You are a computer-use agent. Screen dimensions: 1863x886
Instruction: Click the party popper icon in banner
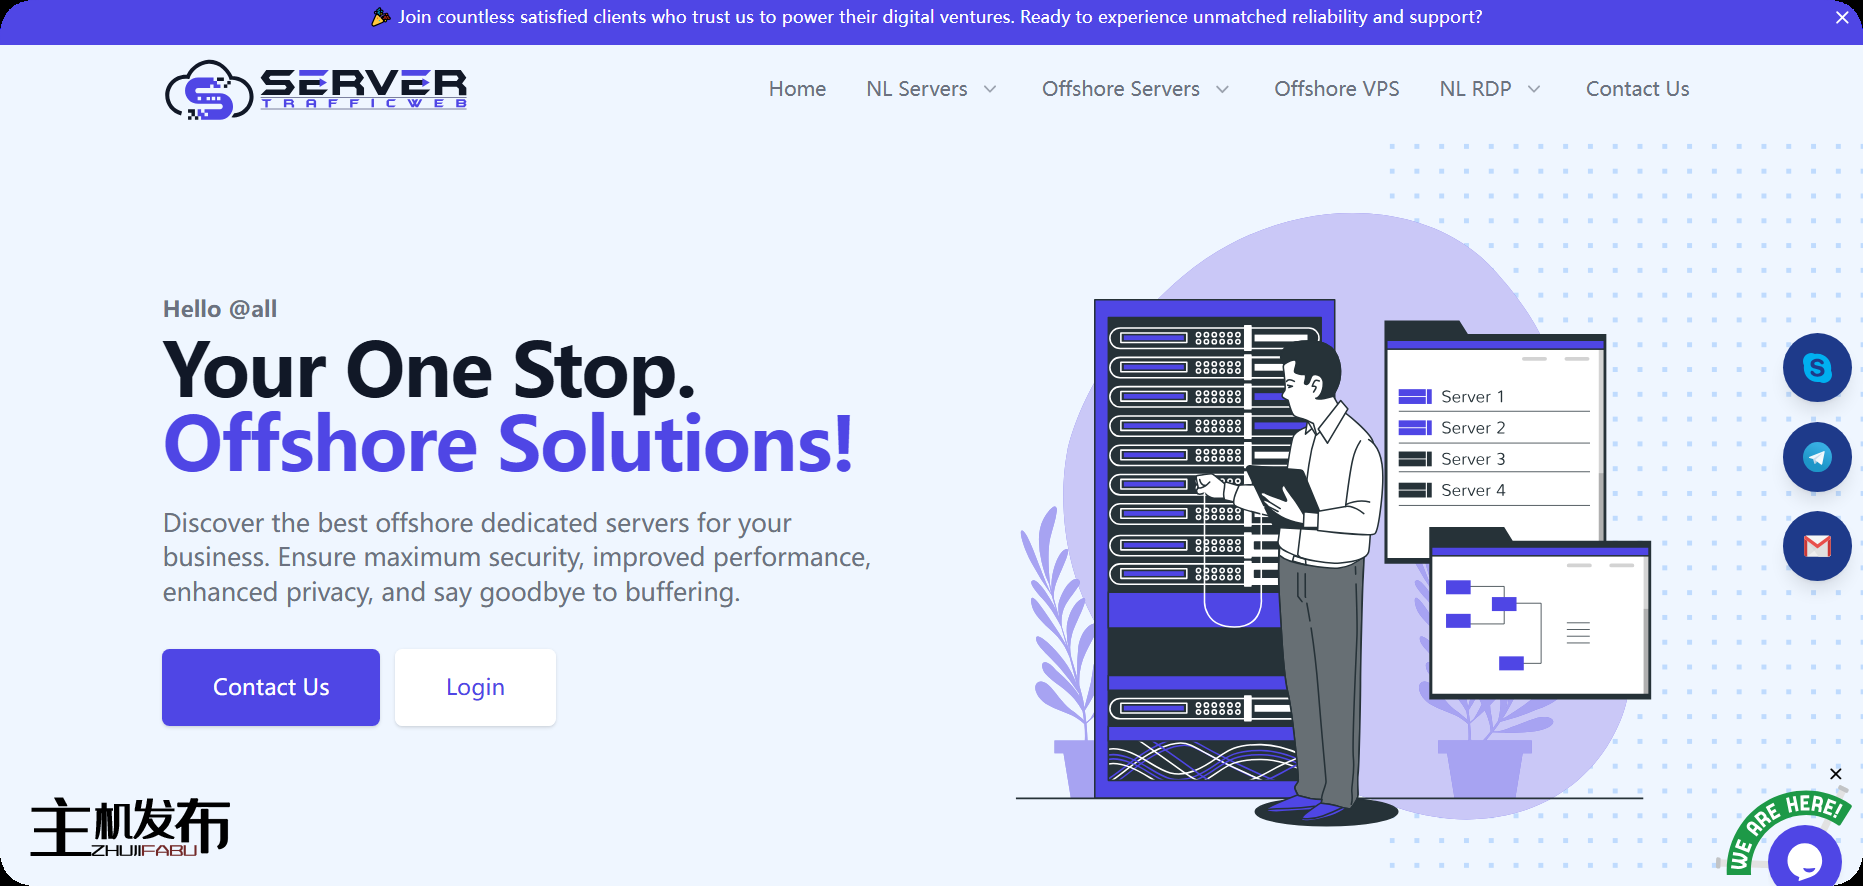point(381,17)
